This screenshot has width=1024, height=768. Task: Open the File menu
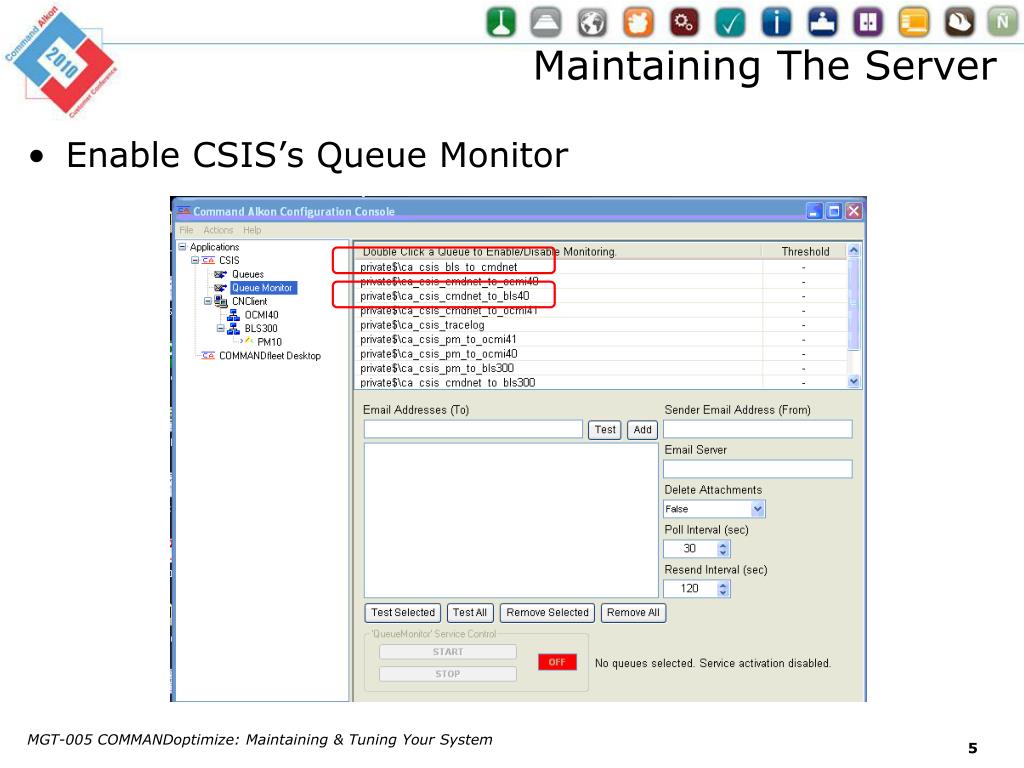coord(187,230)
